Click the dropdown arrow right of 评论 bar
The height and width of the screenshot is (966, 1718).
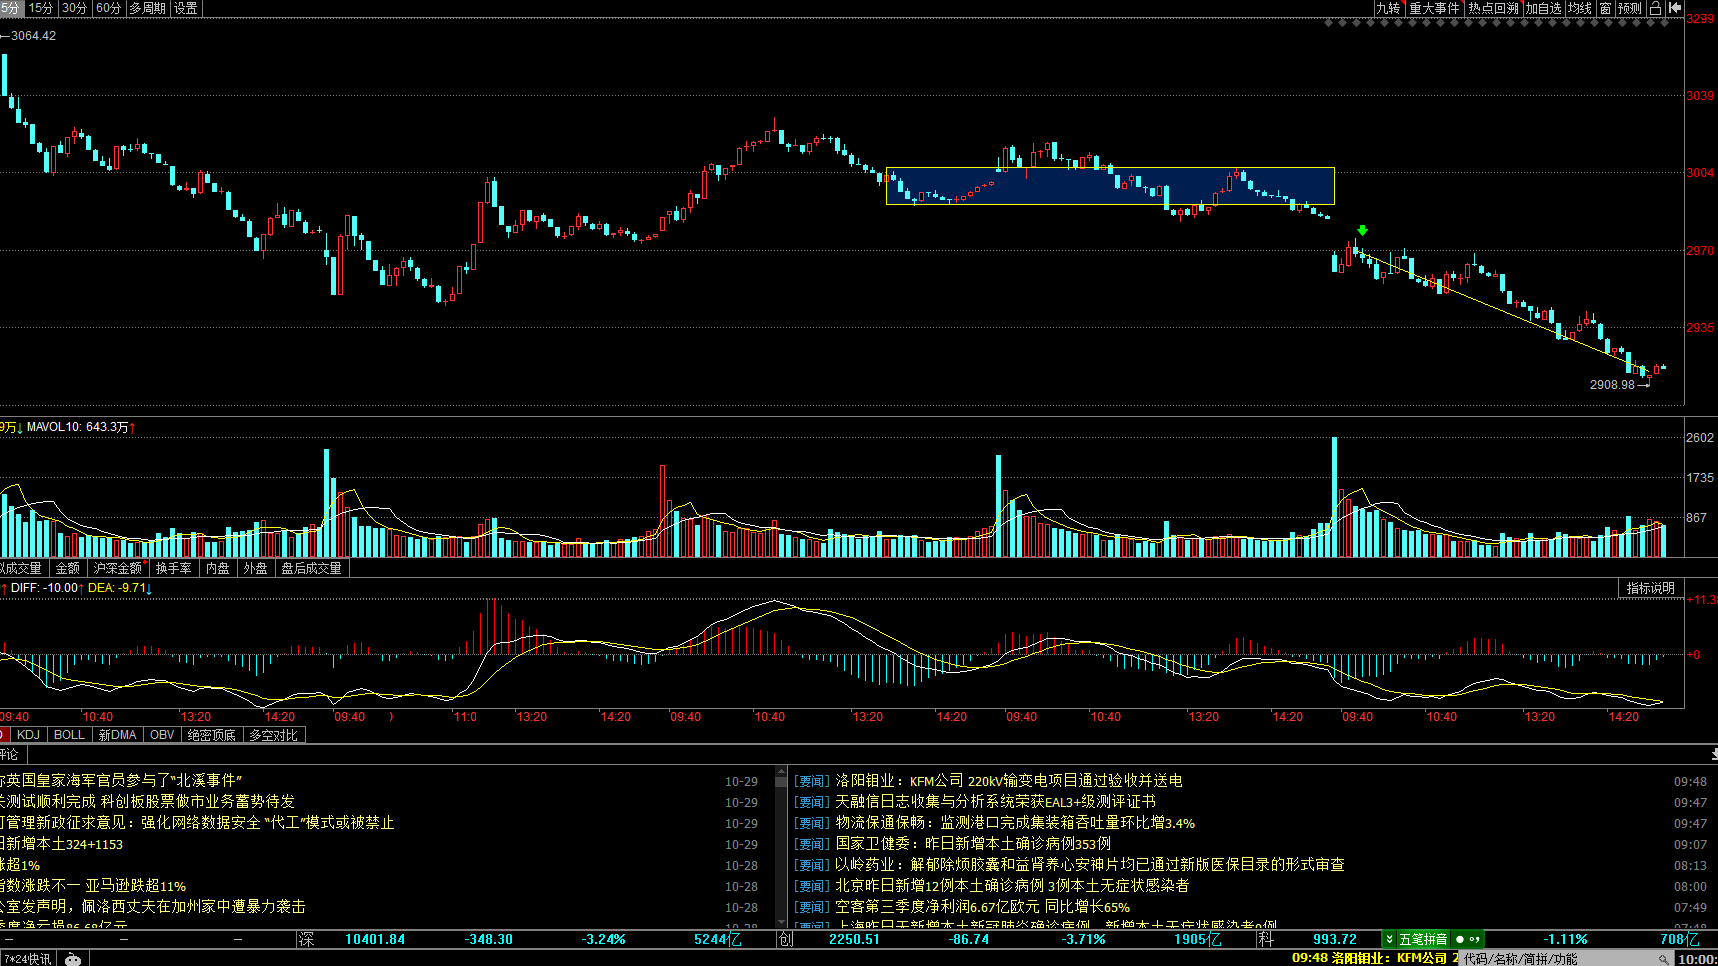pos(1713,755)
